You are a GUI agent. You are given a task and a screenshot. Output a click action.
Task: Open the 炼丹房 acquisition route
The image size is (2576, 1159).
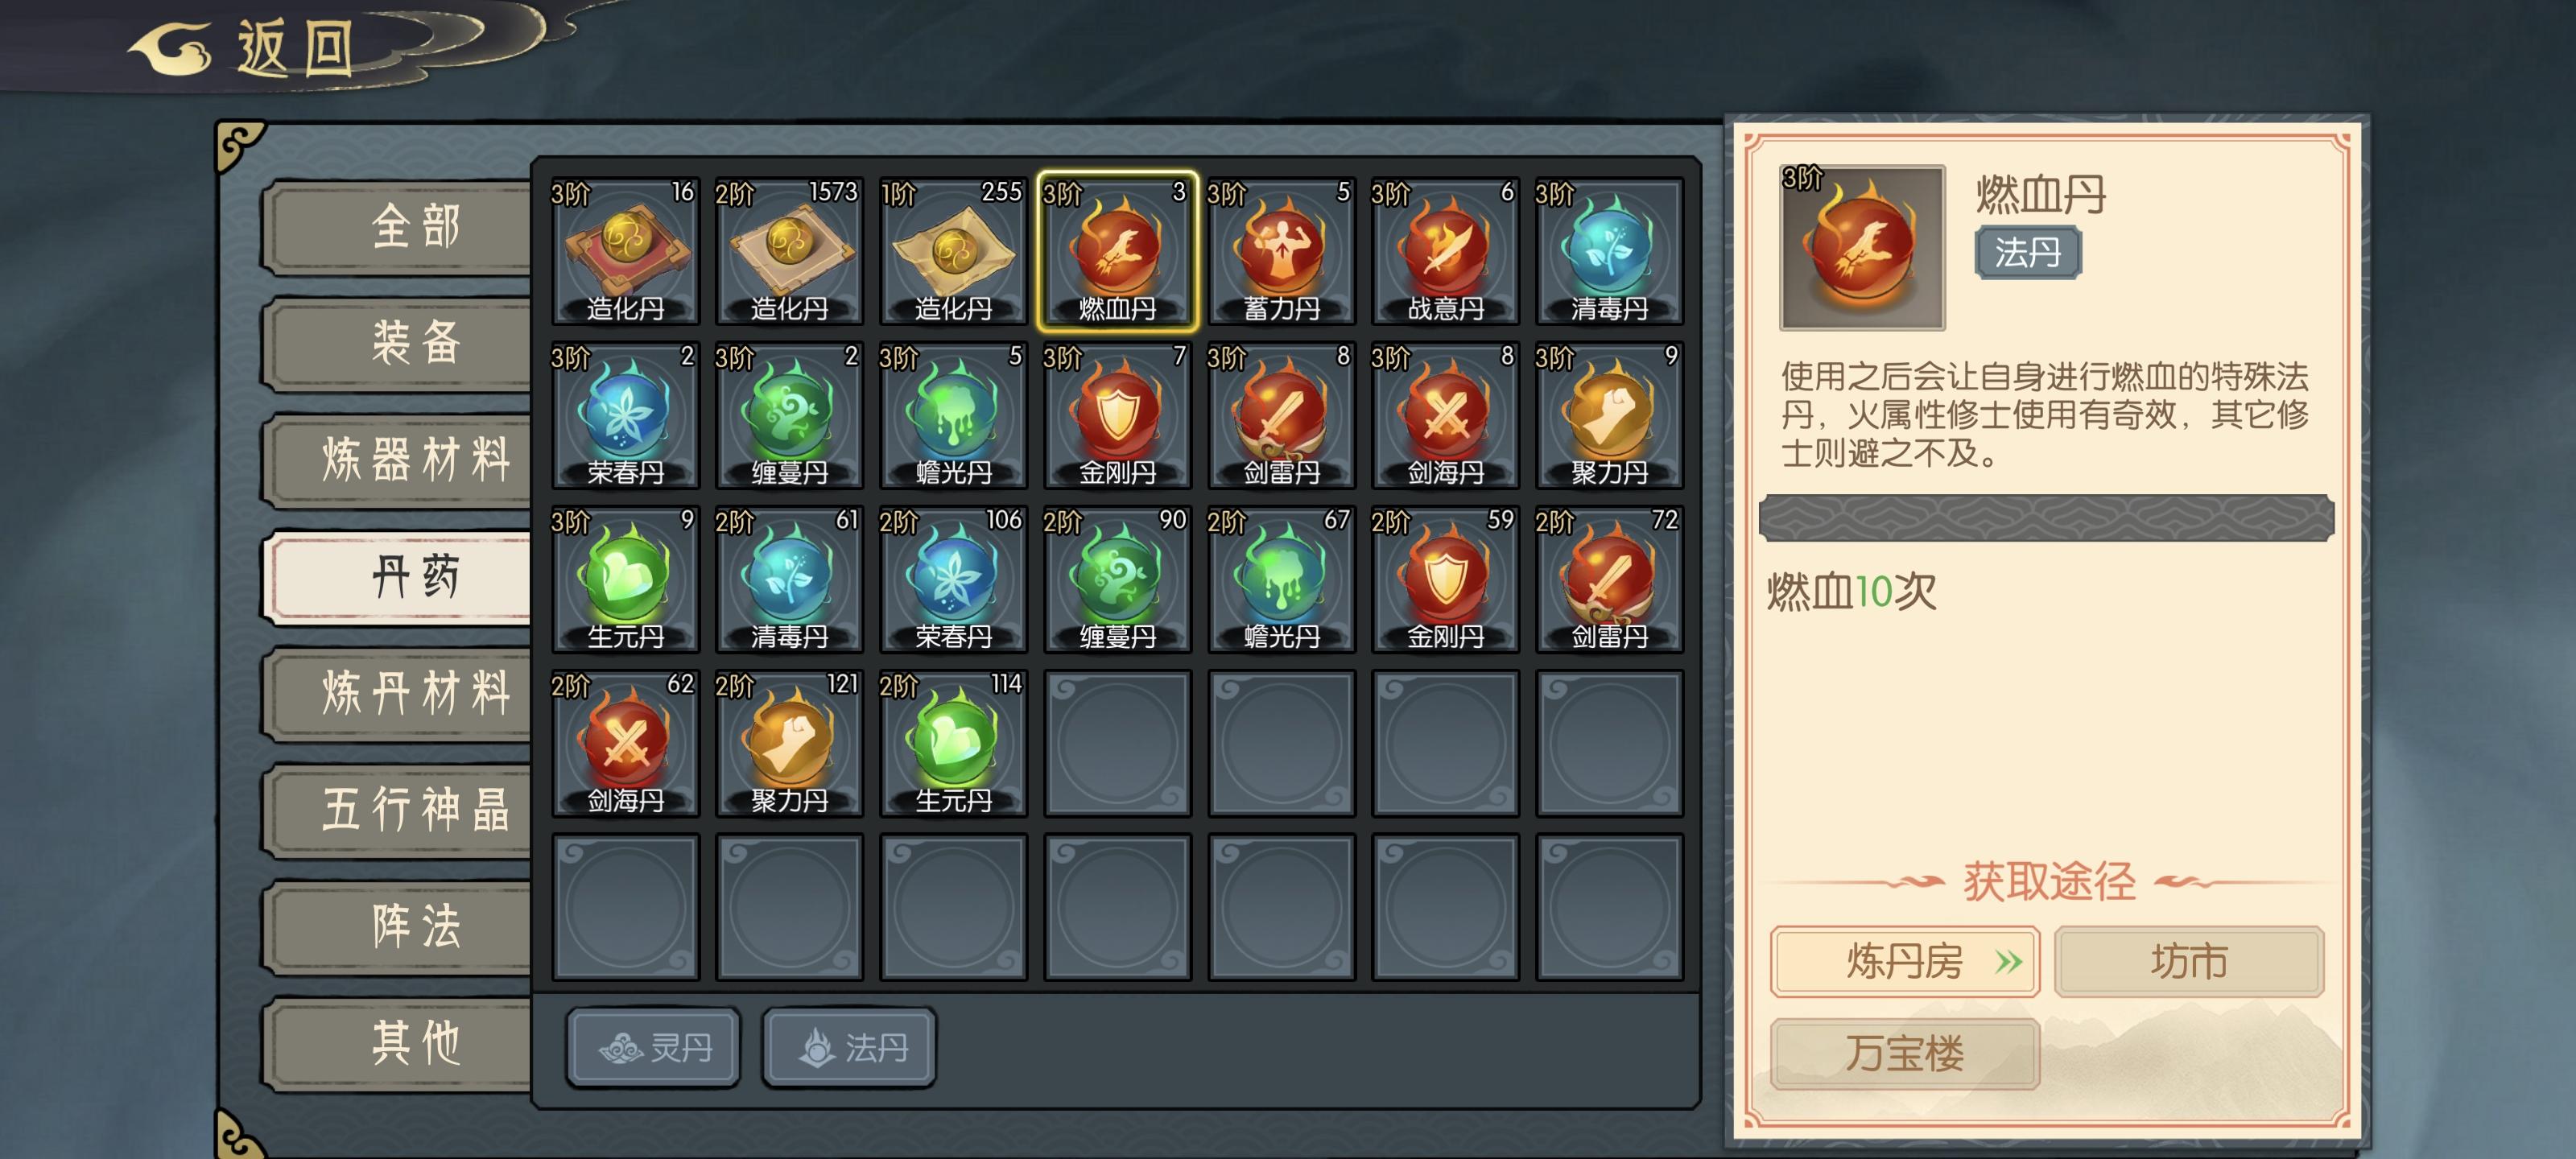coord(1905,961)
